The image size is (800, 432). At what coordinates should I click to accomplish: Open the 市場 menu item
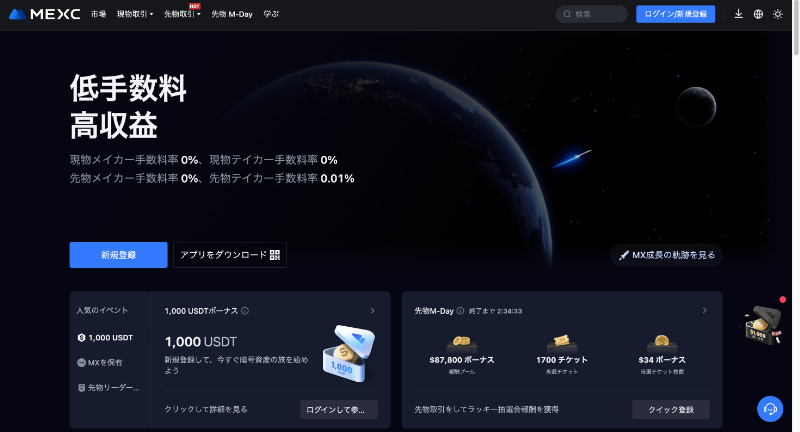[x=98, y=14]
